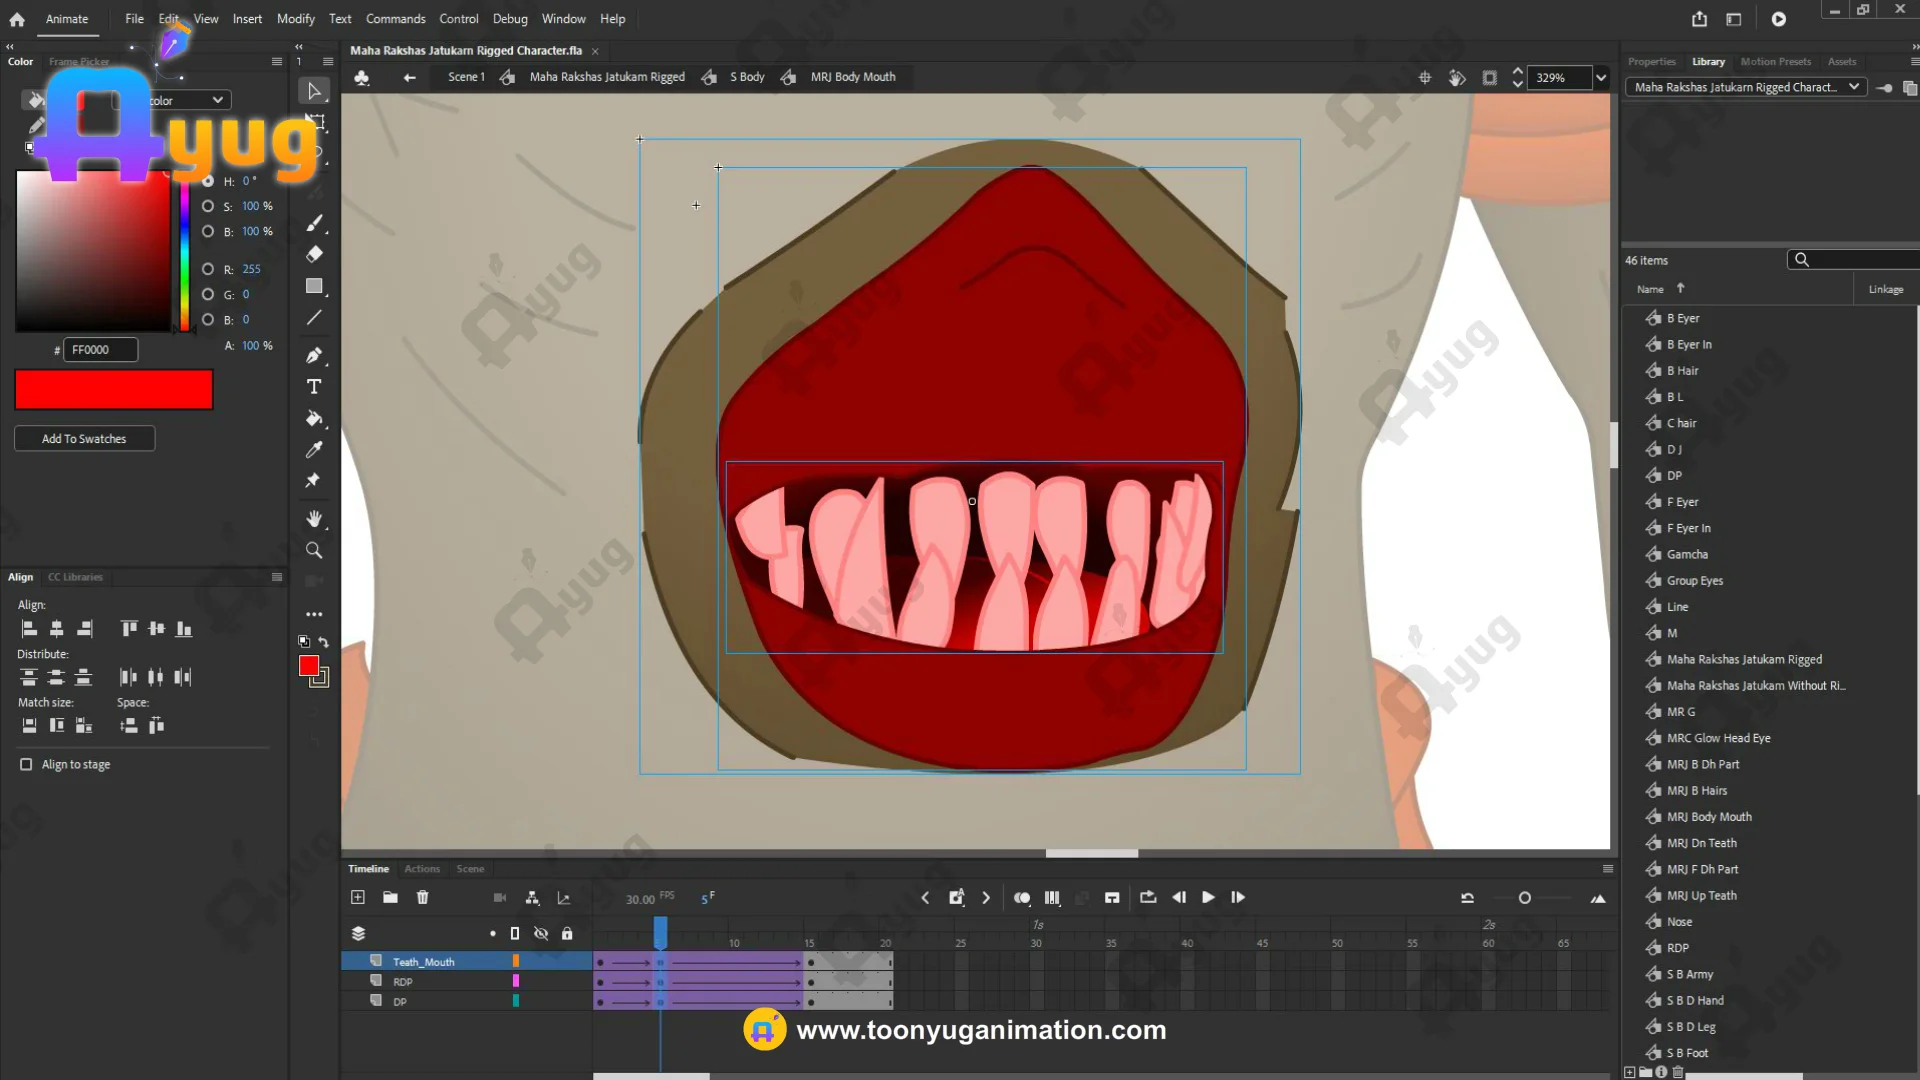Switch to the Properties tab
This screenshot has width=1920, height=1080.
coord(1651,62)
